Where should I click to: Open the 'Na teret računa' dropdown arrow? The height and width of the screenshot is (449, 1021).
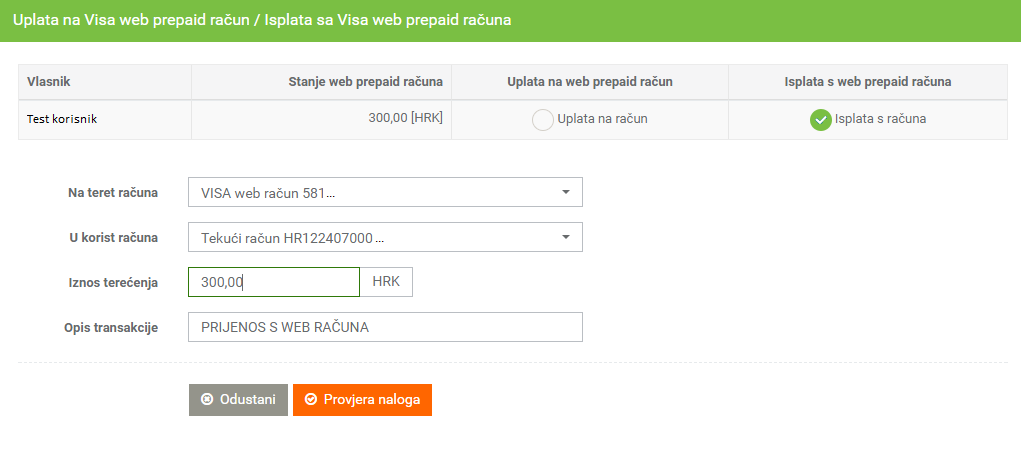565,192
